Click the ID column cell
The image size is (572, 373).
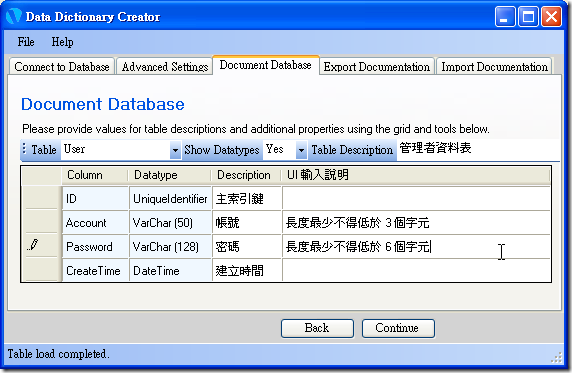(96, 199)
